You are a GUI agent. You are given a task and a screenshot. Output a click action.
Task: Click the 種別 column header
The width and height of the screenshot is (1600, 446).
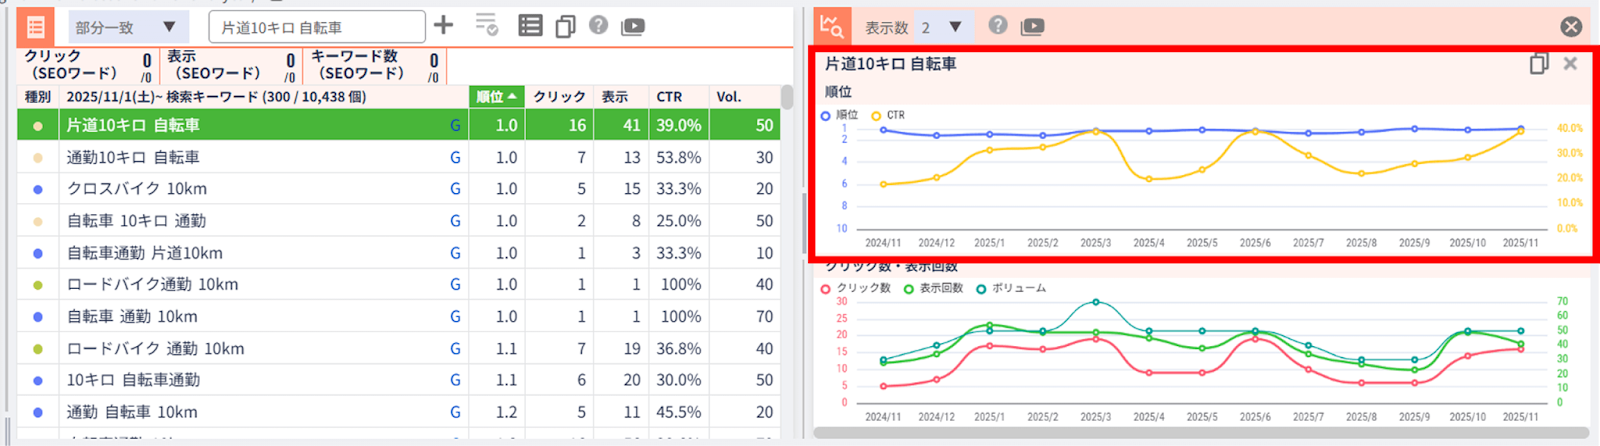pos(38,97)
